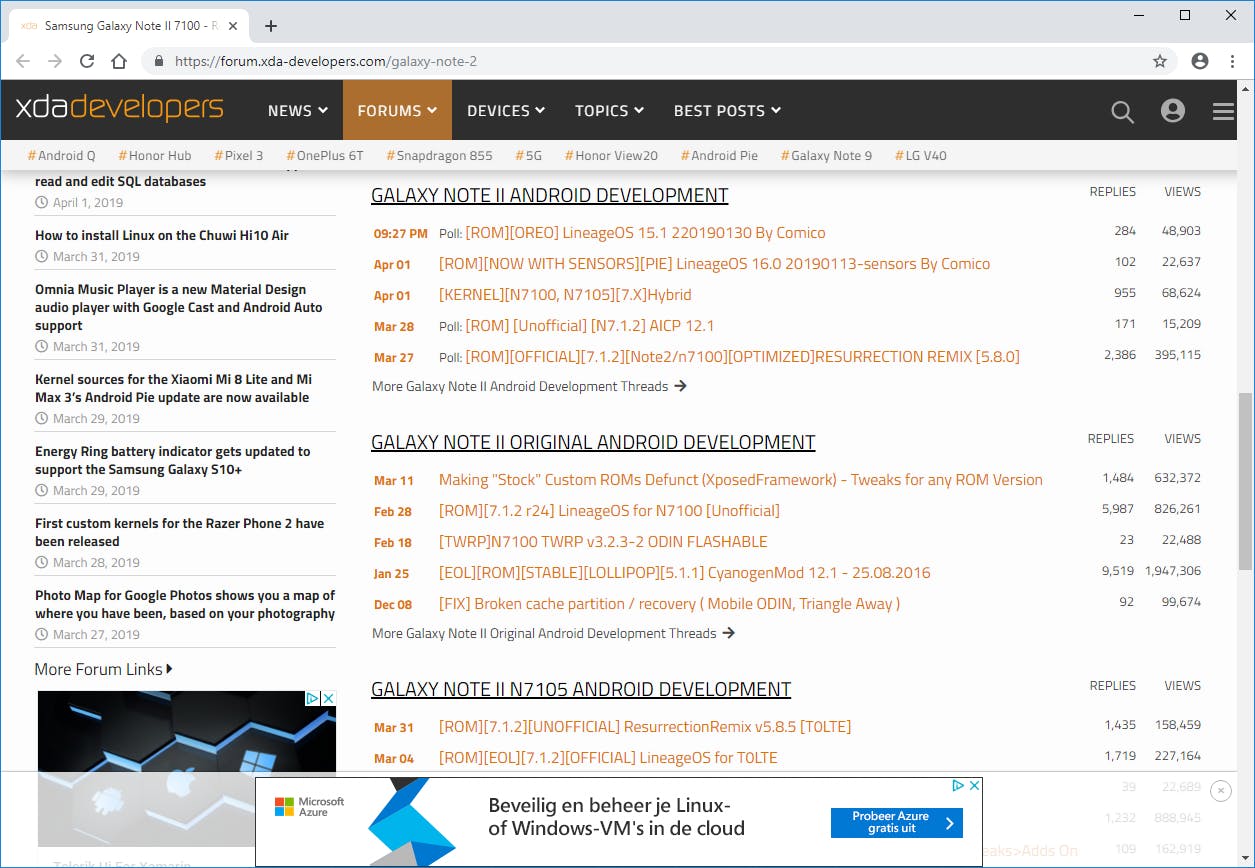
Task: Dismiss the sticky banner circle close button
Action: 1220,791
